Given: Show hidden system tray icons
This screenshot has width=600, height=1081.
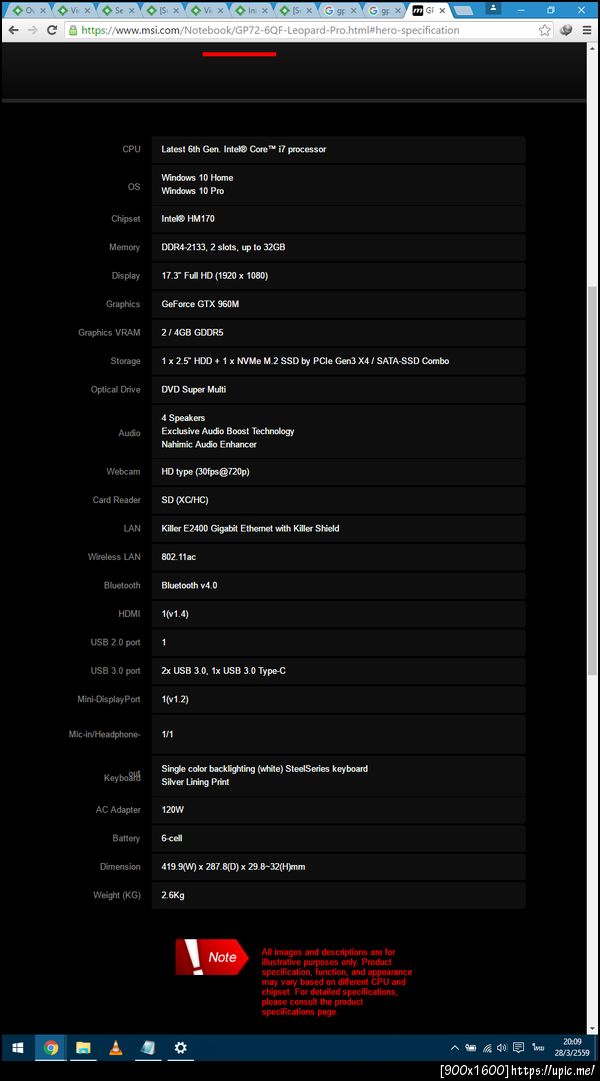Looking at the screenshot, I should click(455, 1048).
